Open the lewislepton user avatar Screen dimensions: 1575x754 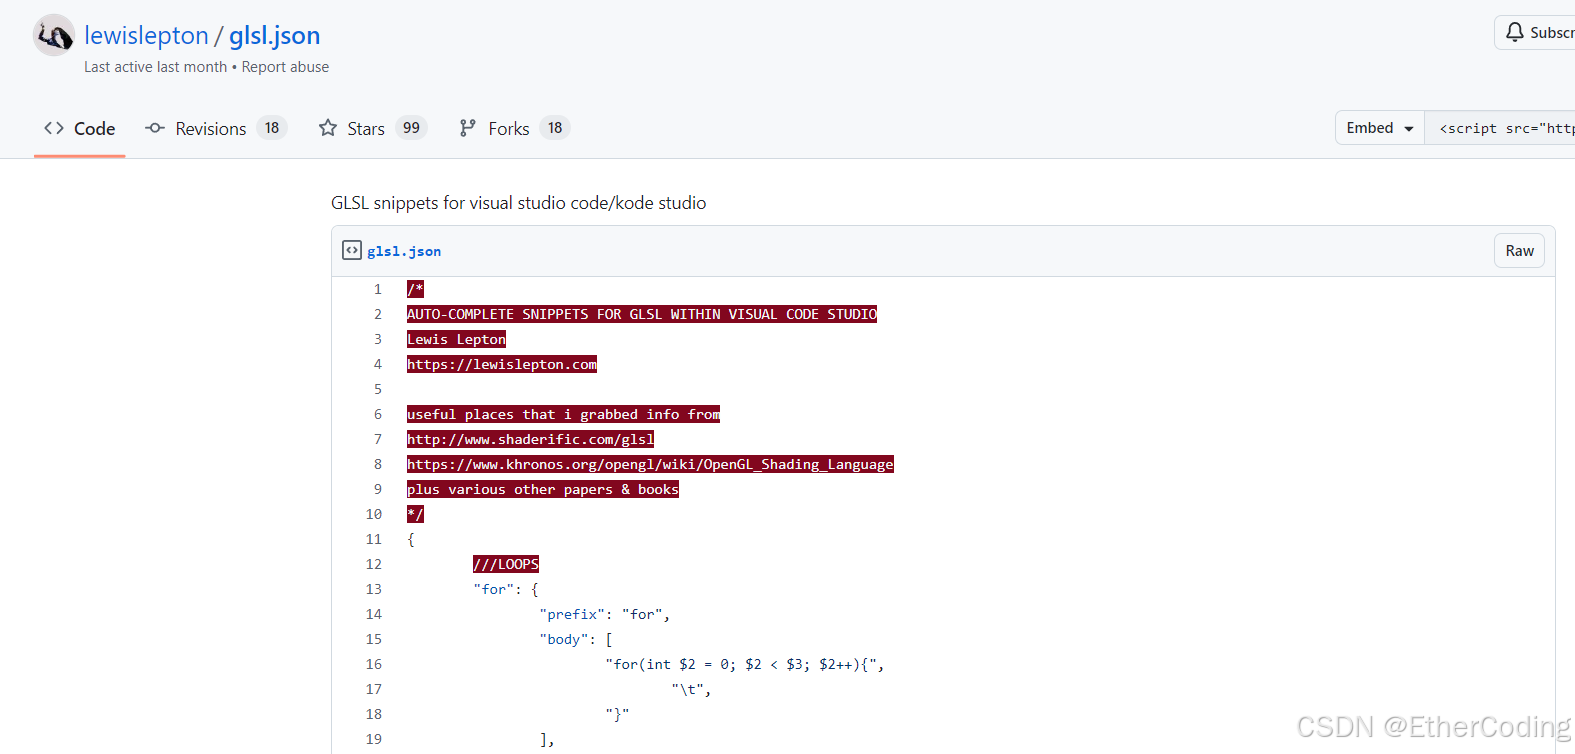pos(54,36)
